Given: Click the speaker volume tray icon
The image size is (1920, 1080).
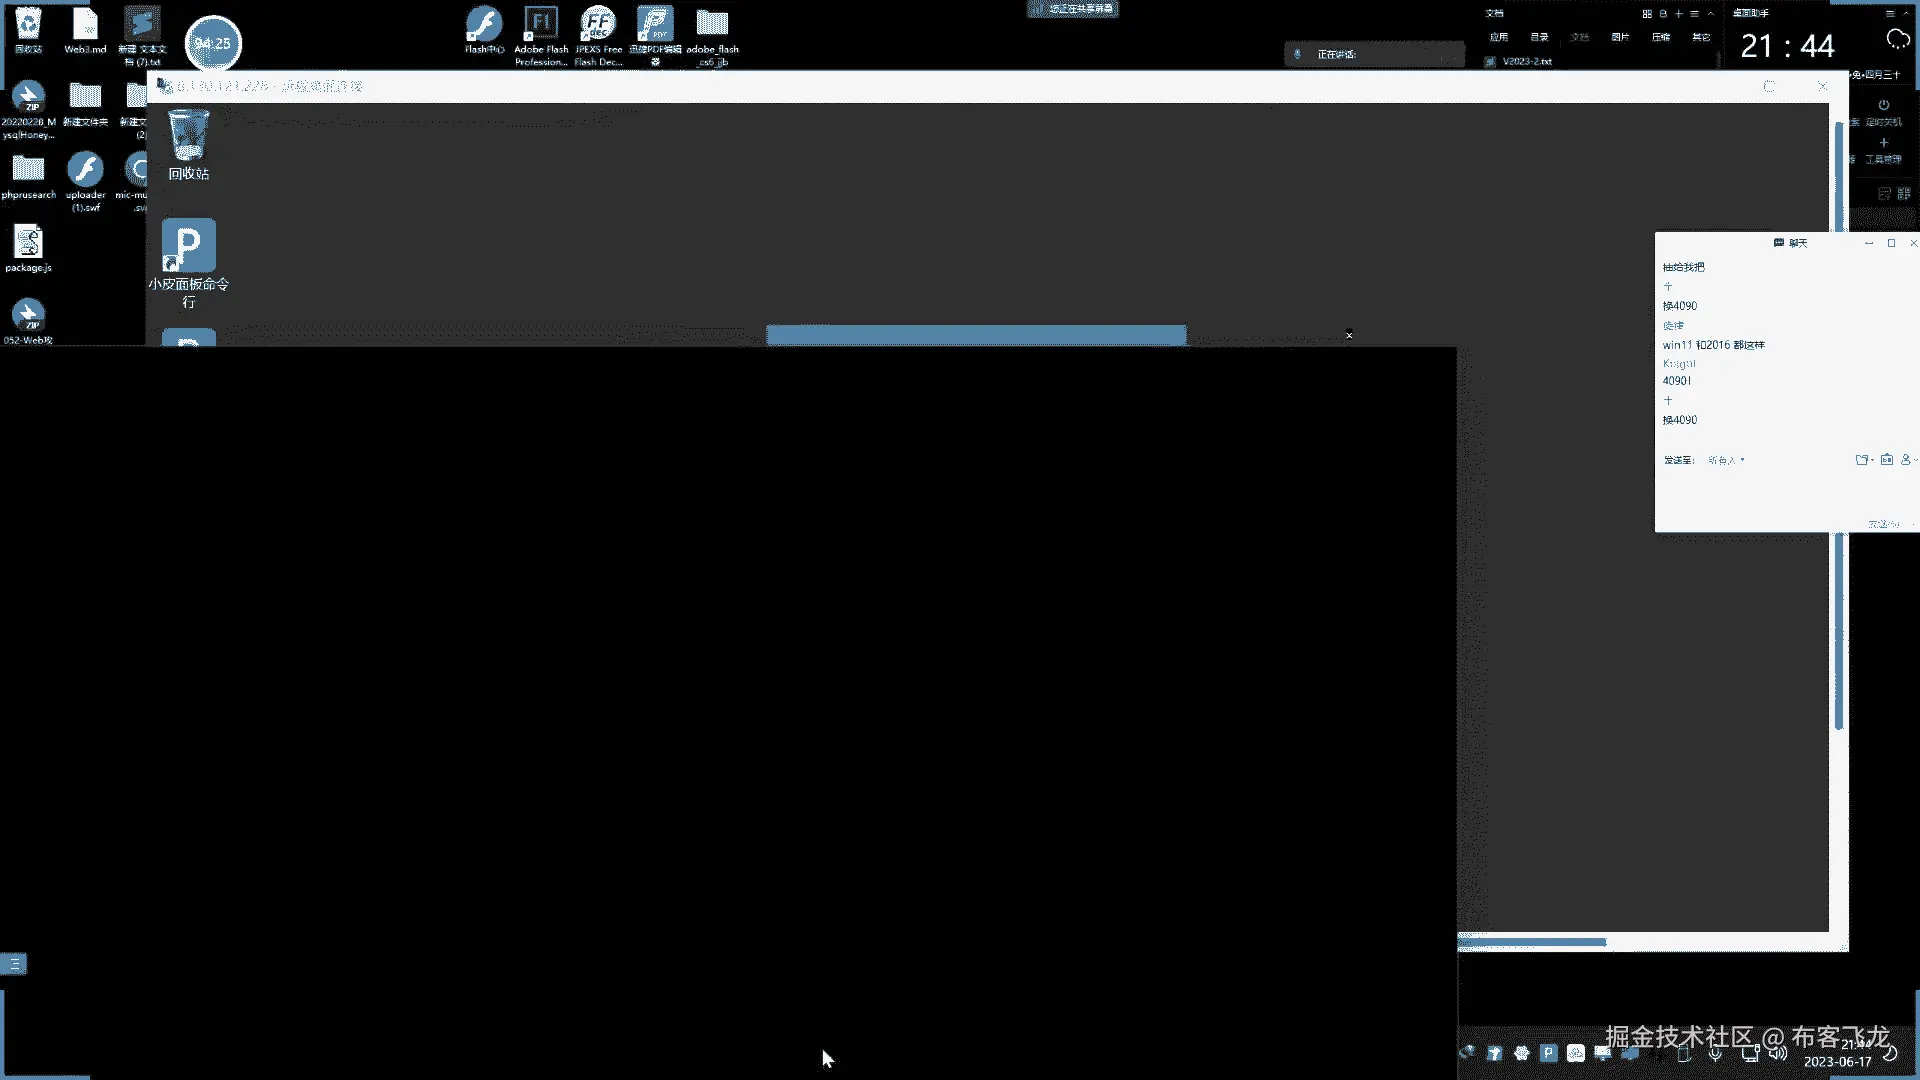Looking at the screenshot, I should point(1777,1053).
